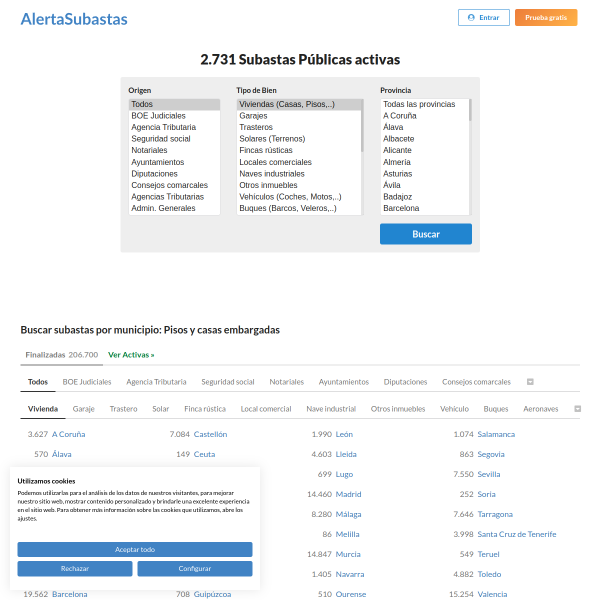Select Albacete in Provincia list

coord(425,139)
